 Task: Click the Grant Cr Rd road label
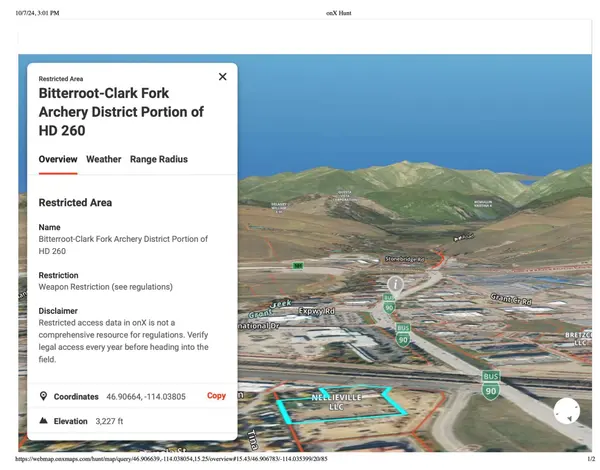[513, 299]
